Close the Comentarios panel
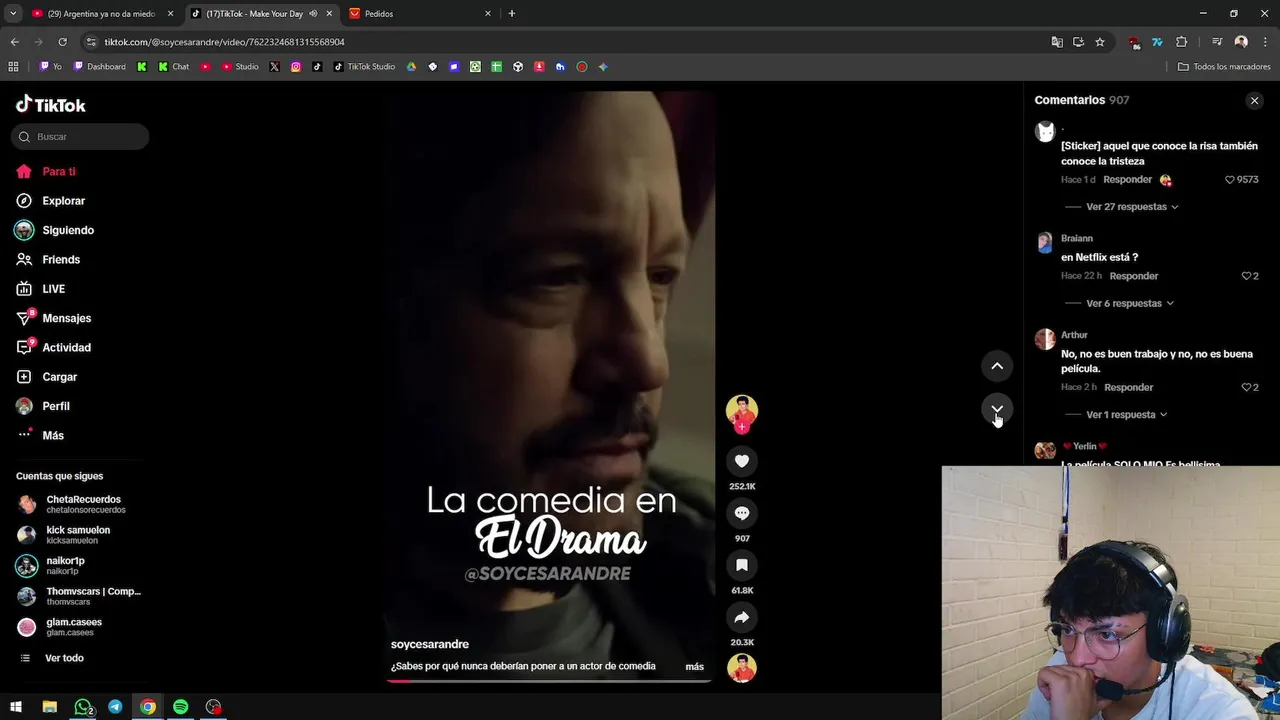This screenshot has width=1280, height=720. point(1254,100)
